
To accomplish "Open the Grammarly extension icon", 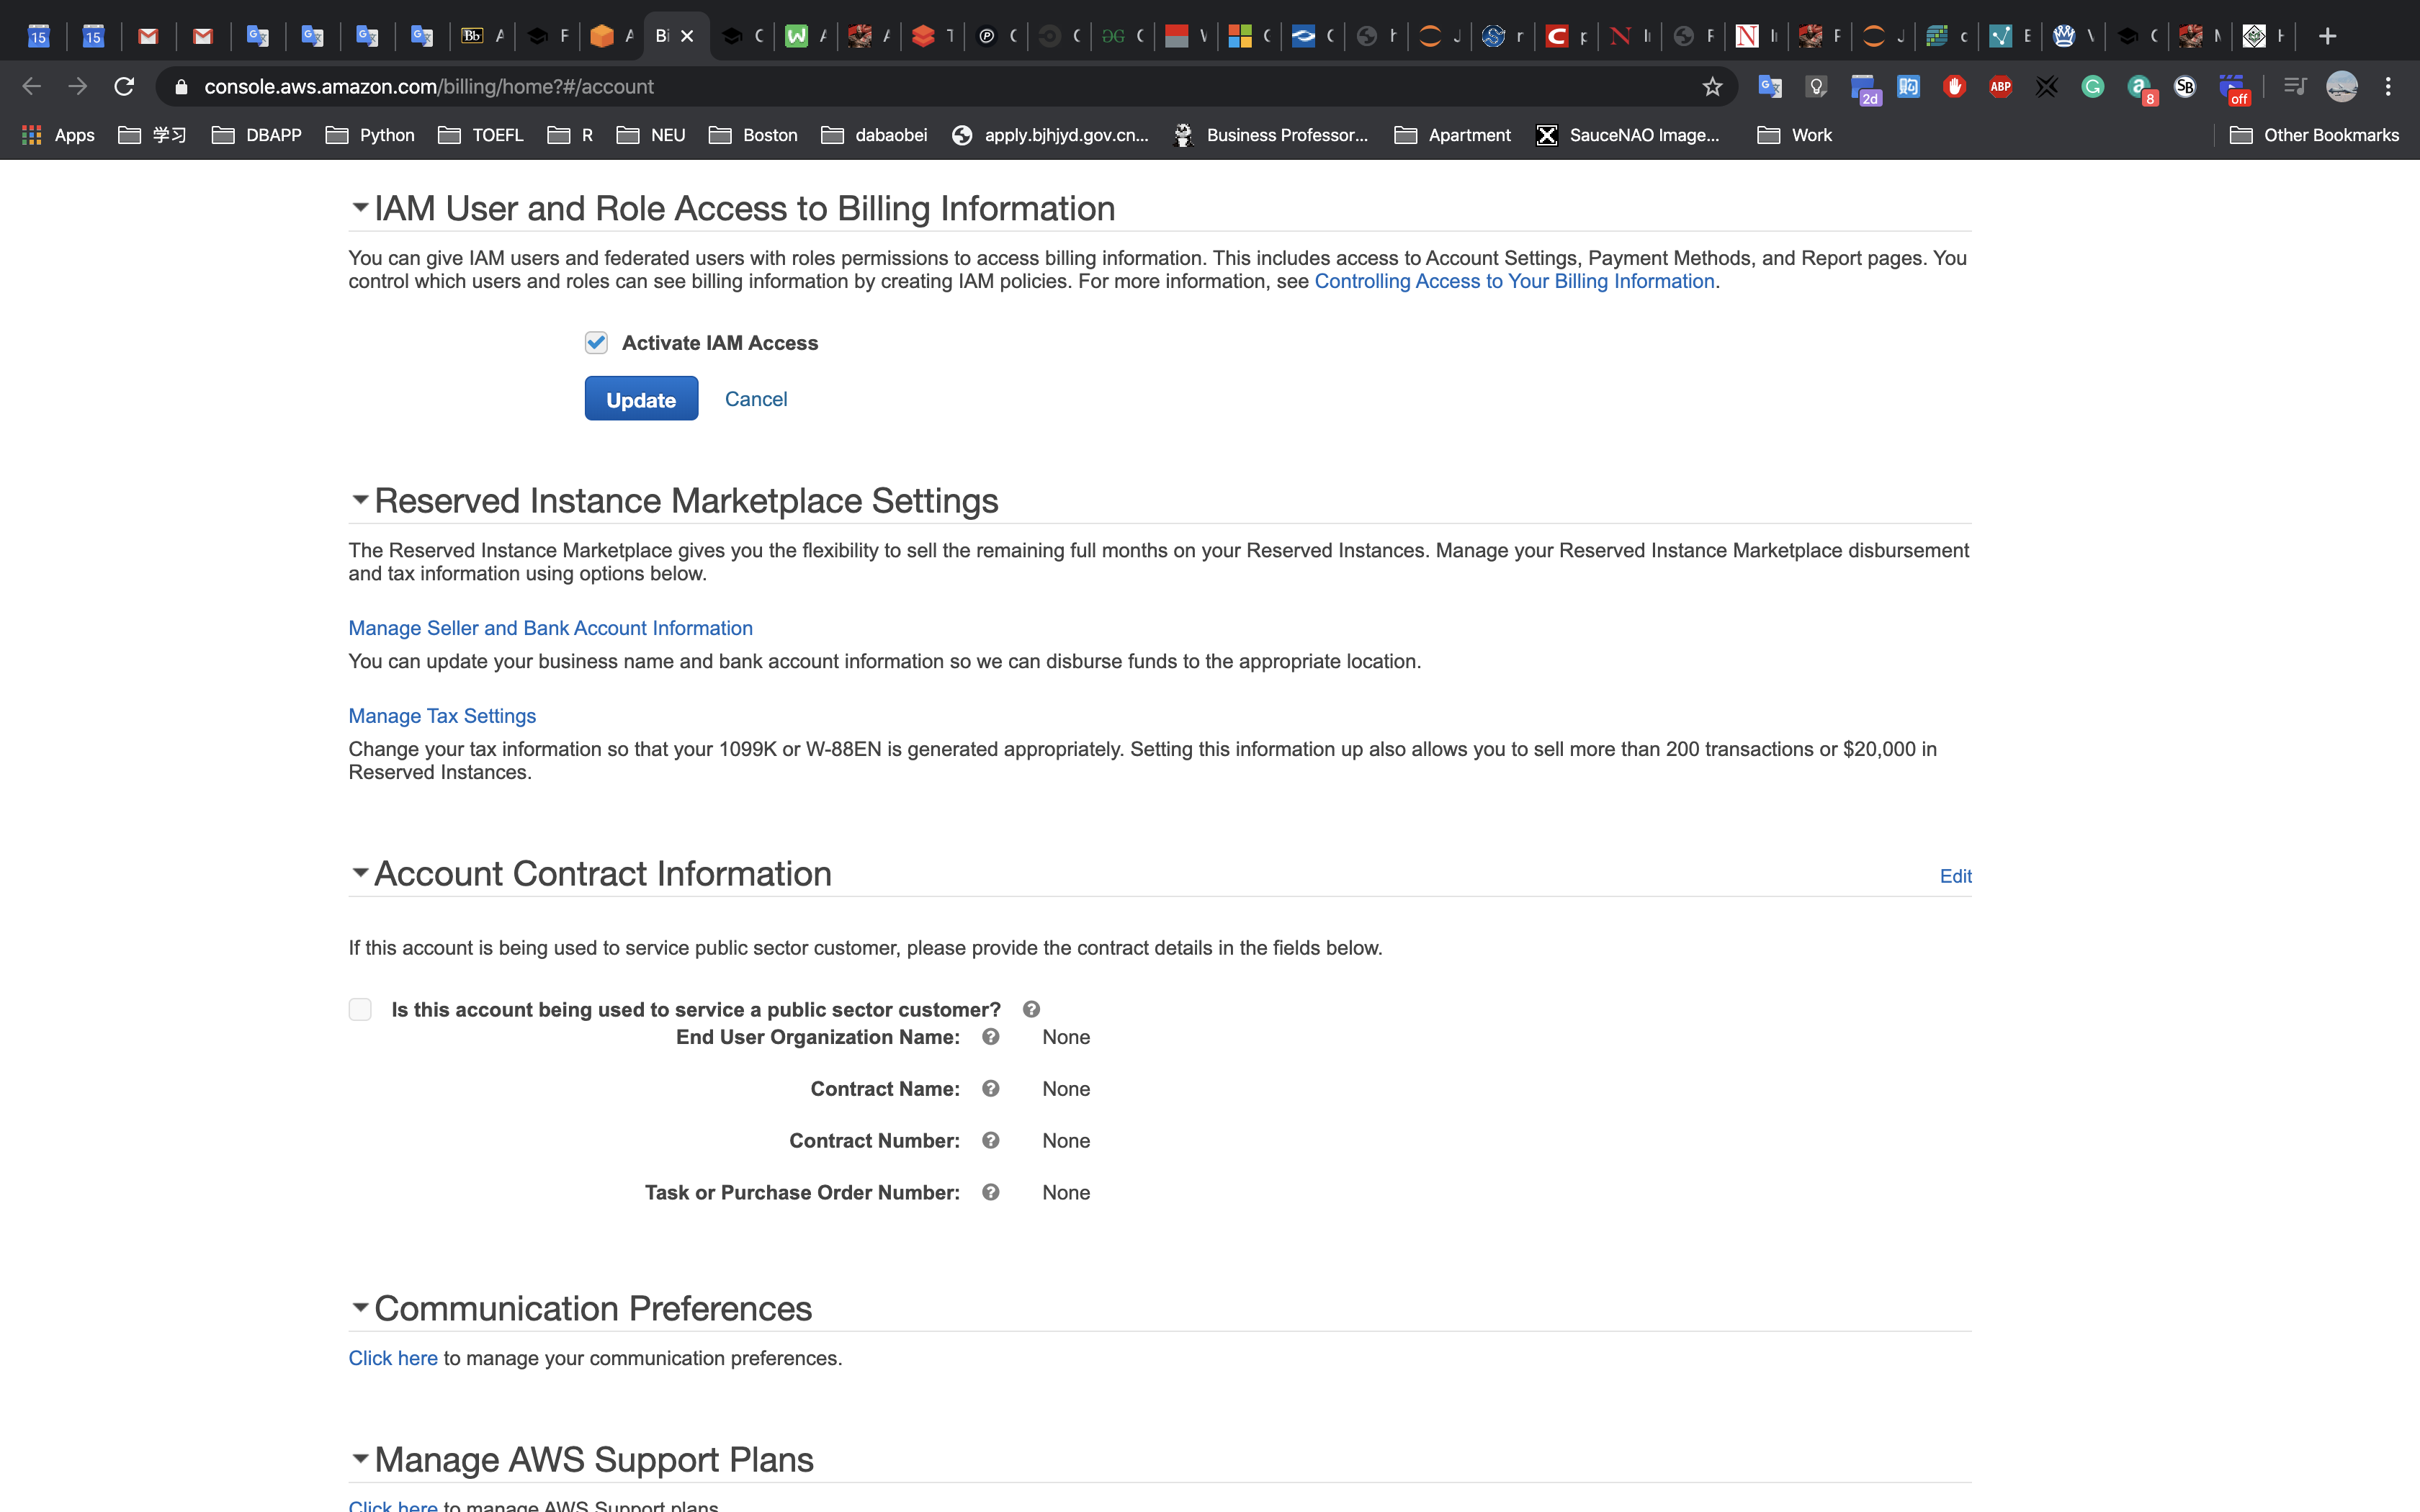I will (2092, 87).
